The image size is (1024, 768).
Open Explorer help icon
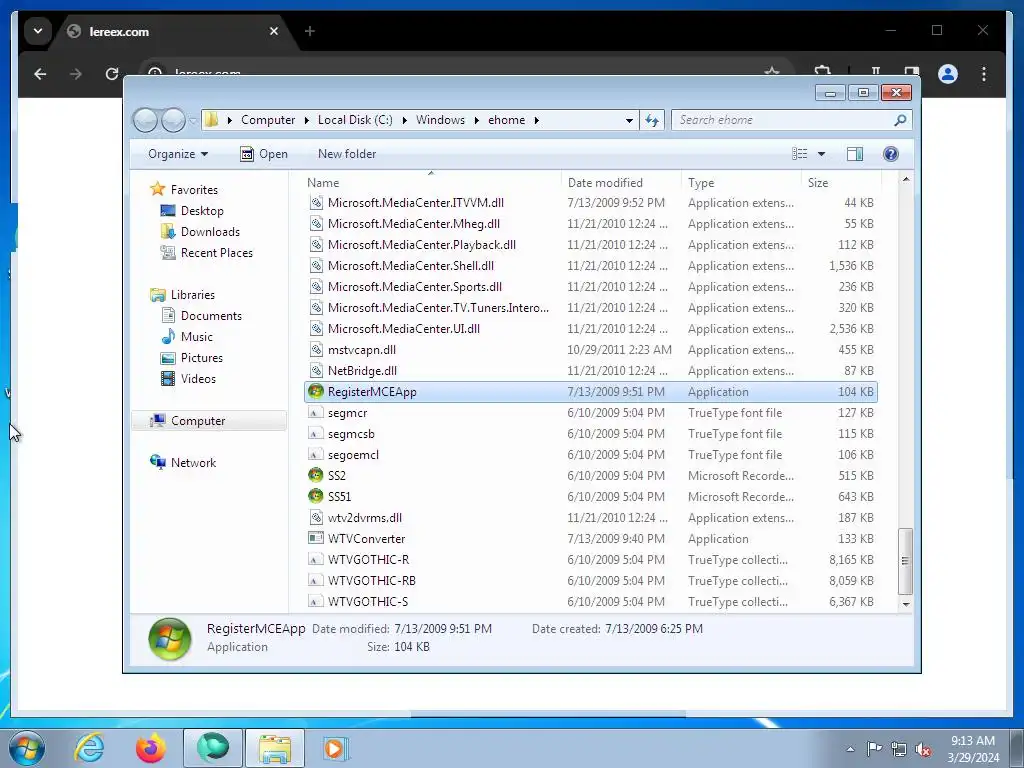(x=891, y=154)
